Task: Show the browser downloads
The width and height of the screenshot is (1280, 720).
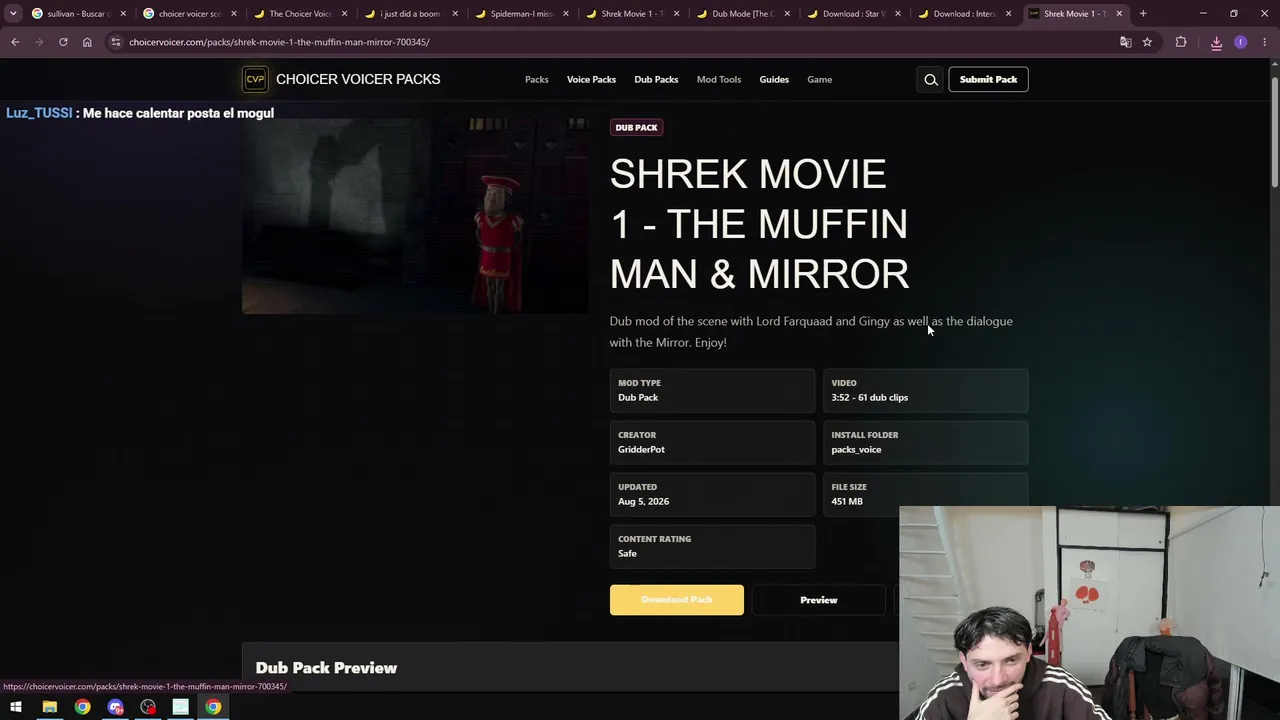Action: pyautogui.click(x=1216, y=42)
